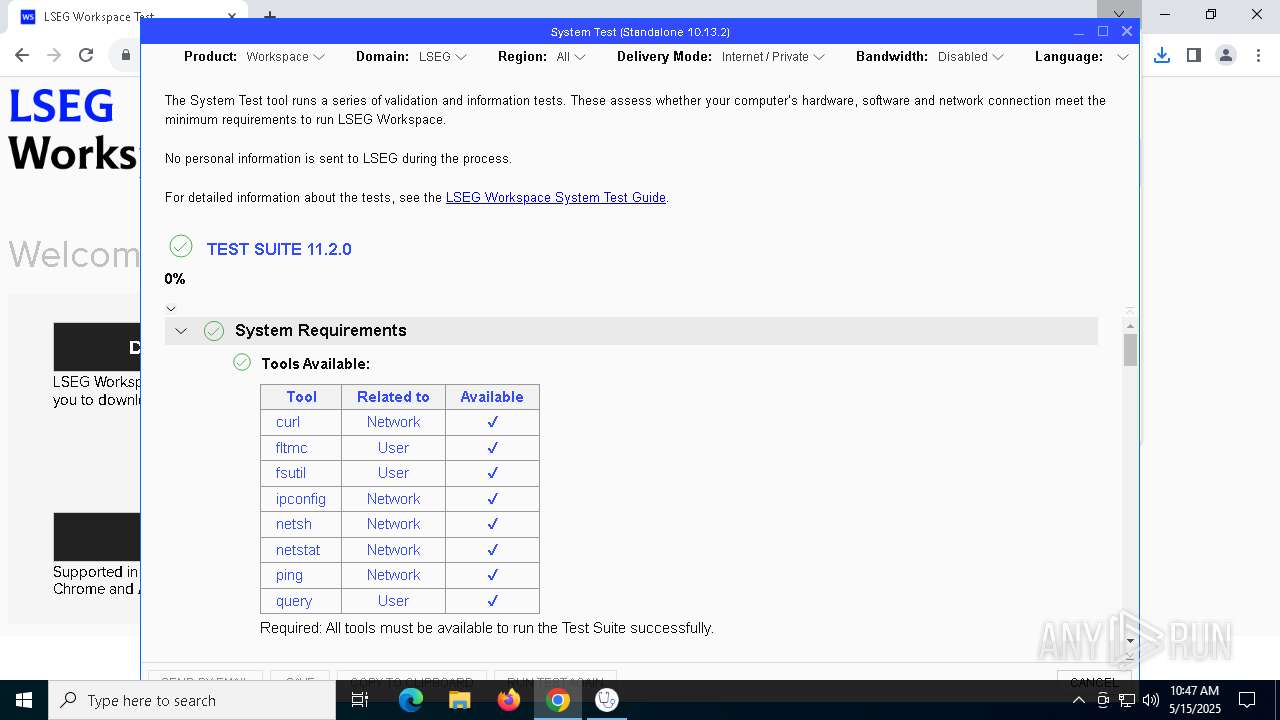Click results scrollbar up arrow
Image resolution: width=1280 pixels, height=720 pixels.
(1130, 326)
